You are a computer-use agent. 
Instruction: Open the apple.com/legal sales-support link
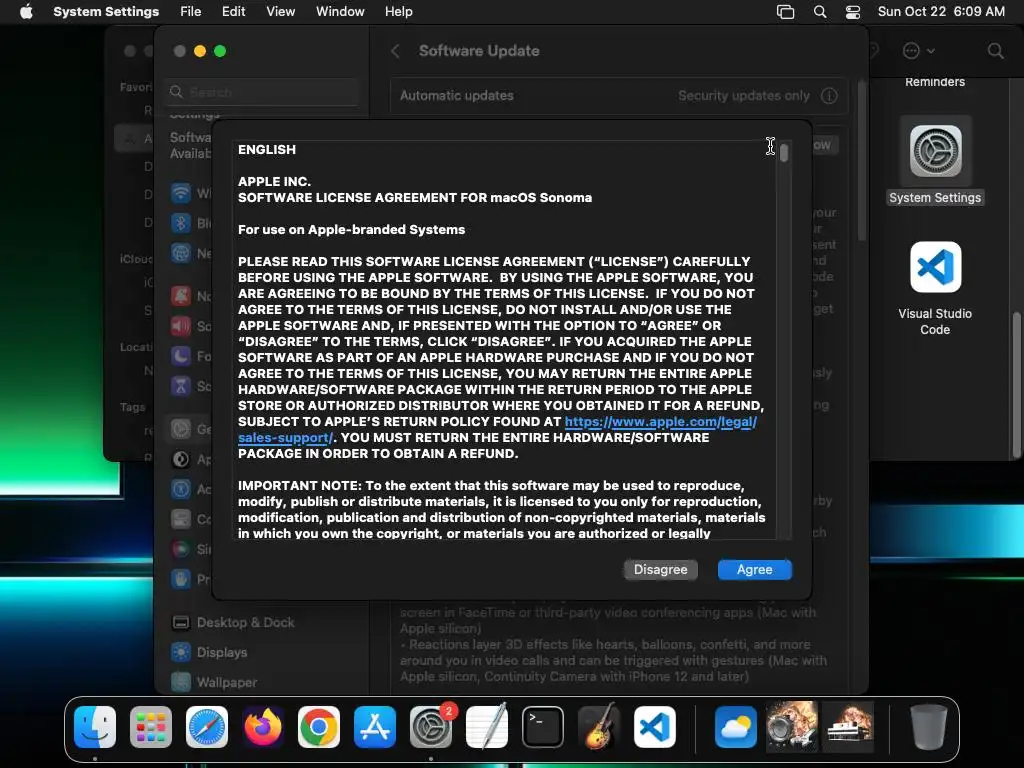pos(660,422)
